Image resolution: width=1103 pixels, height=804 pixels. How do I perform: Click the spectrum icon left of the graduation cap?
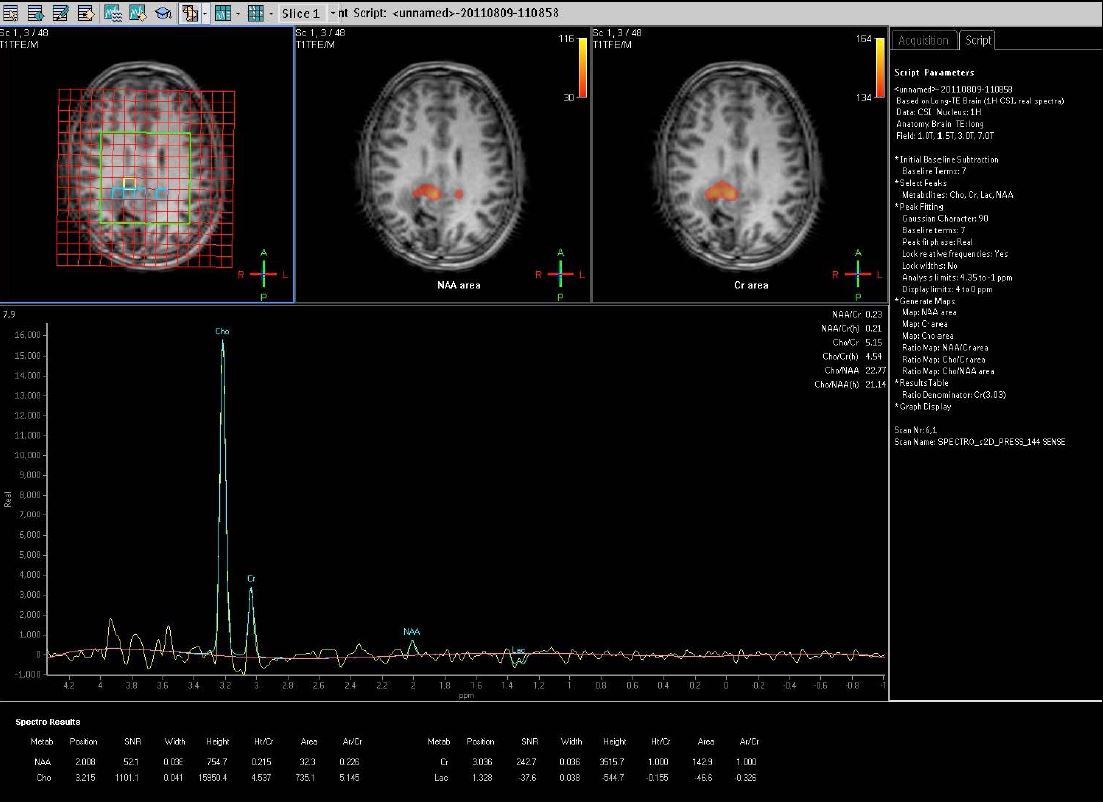click(x=137, y=13)
